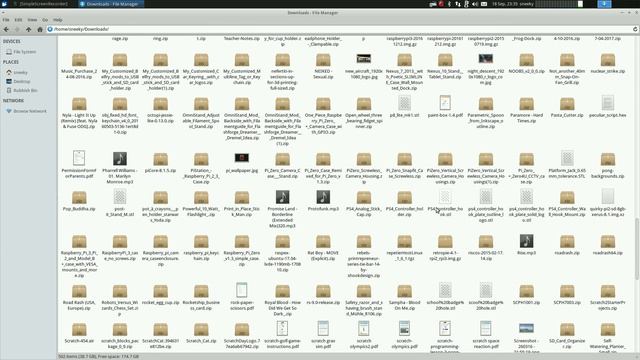Select the nuclear_strike.zip archive
Image resolution: width=640 pixels, height=360 pixels.
608,60
